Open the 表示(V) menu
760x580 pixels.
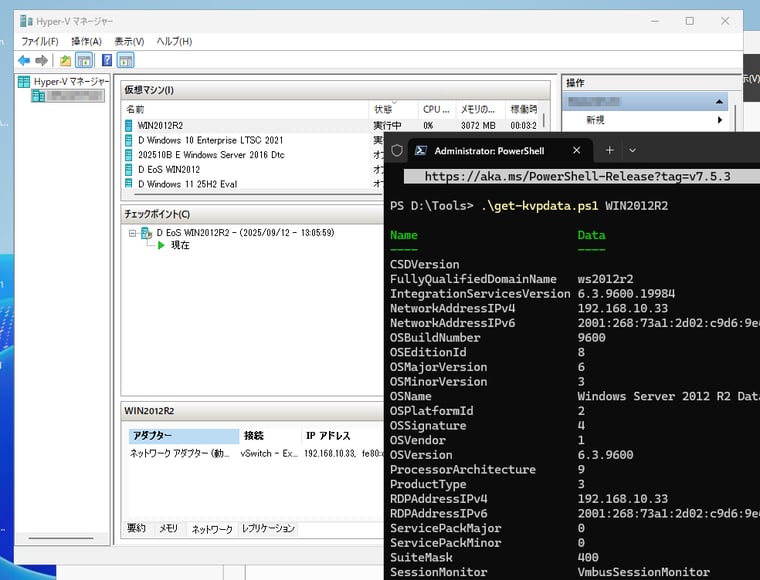click(129, 42)
